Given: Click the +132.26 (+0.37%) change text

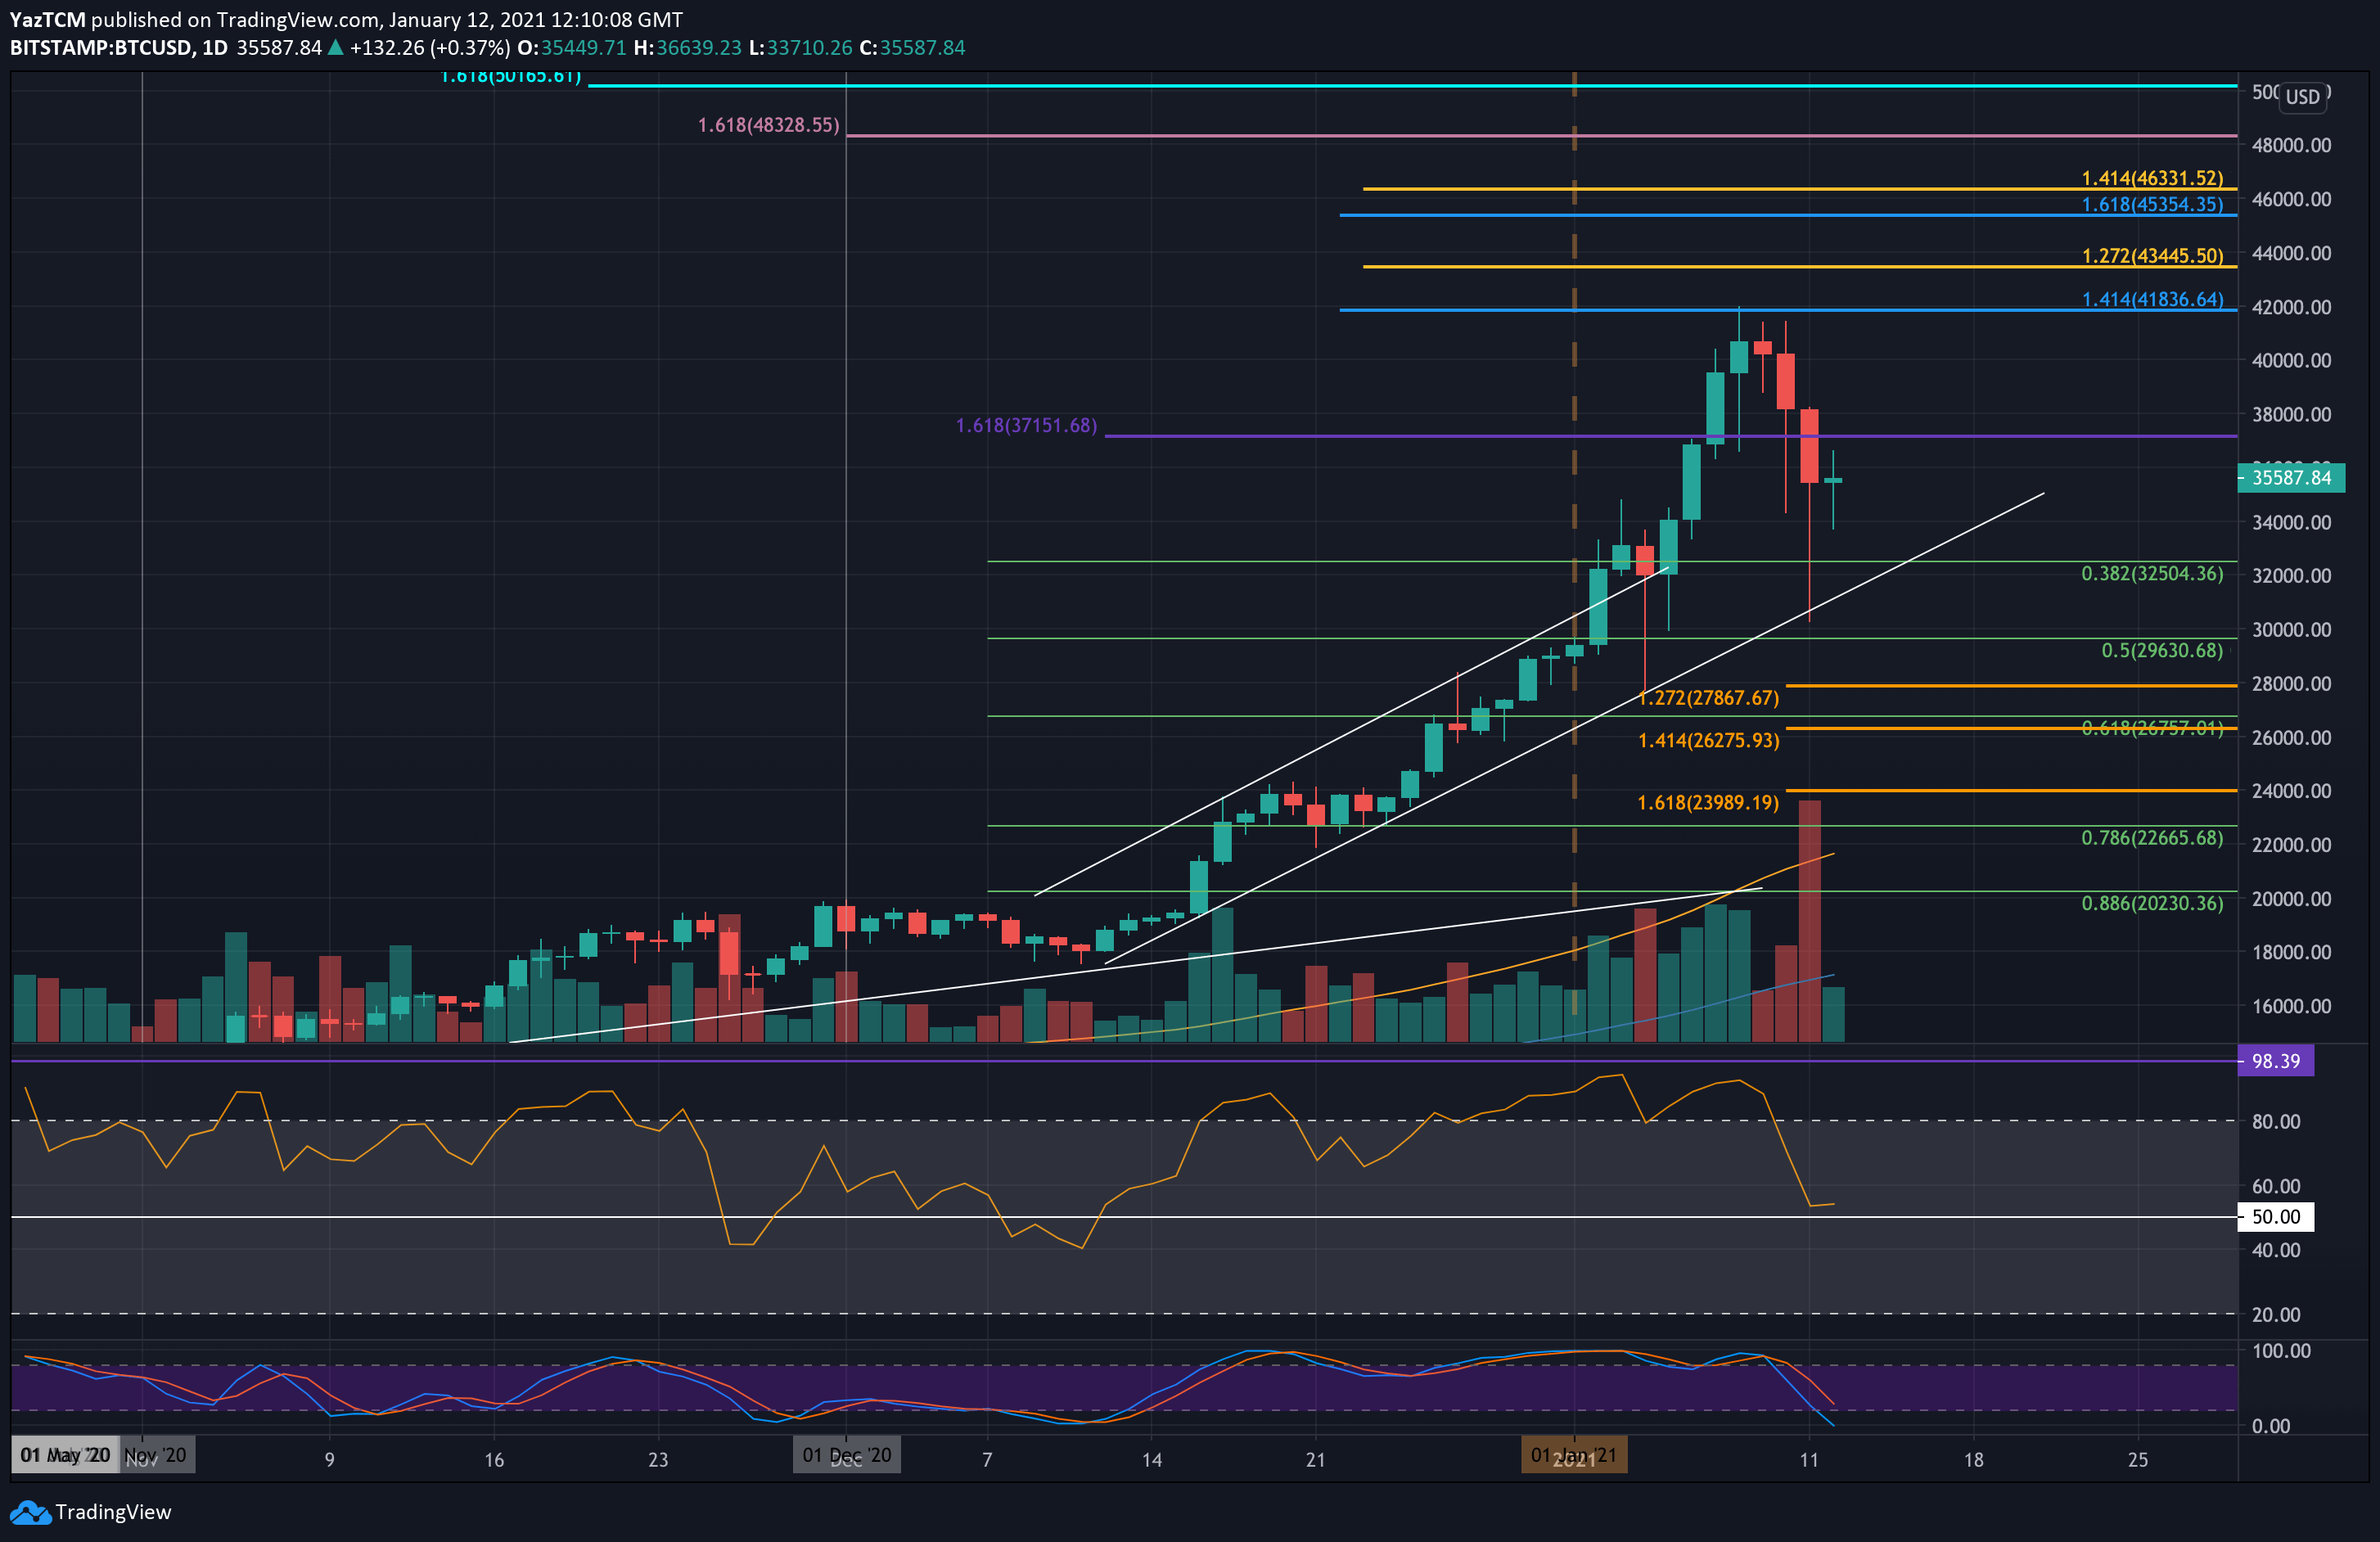Looking at the screenshot, I should pyautogui.click(x=430, y=48).
